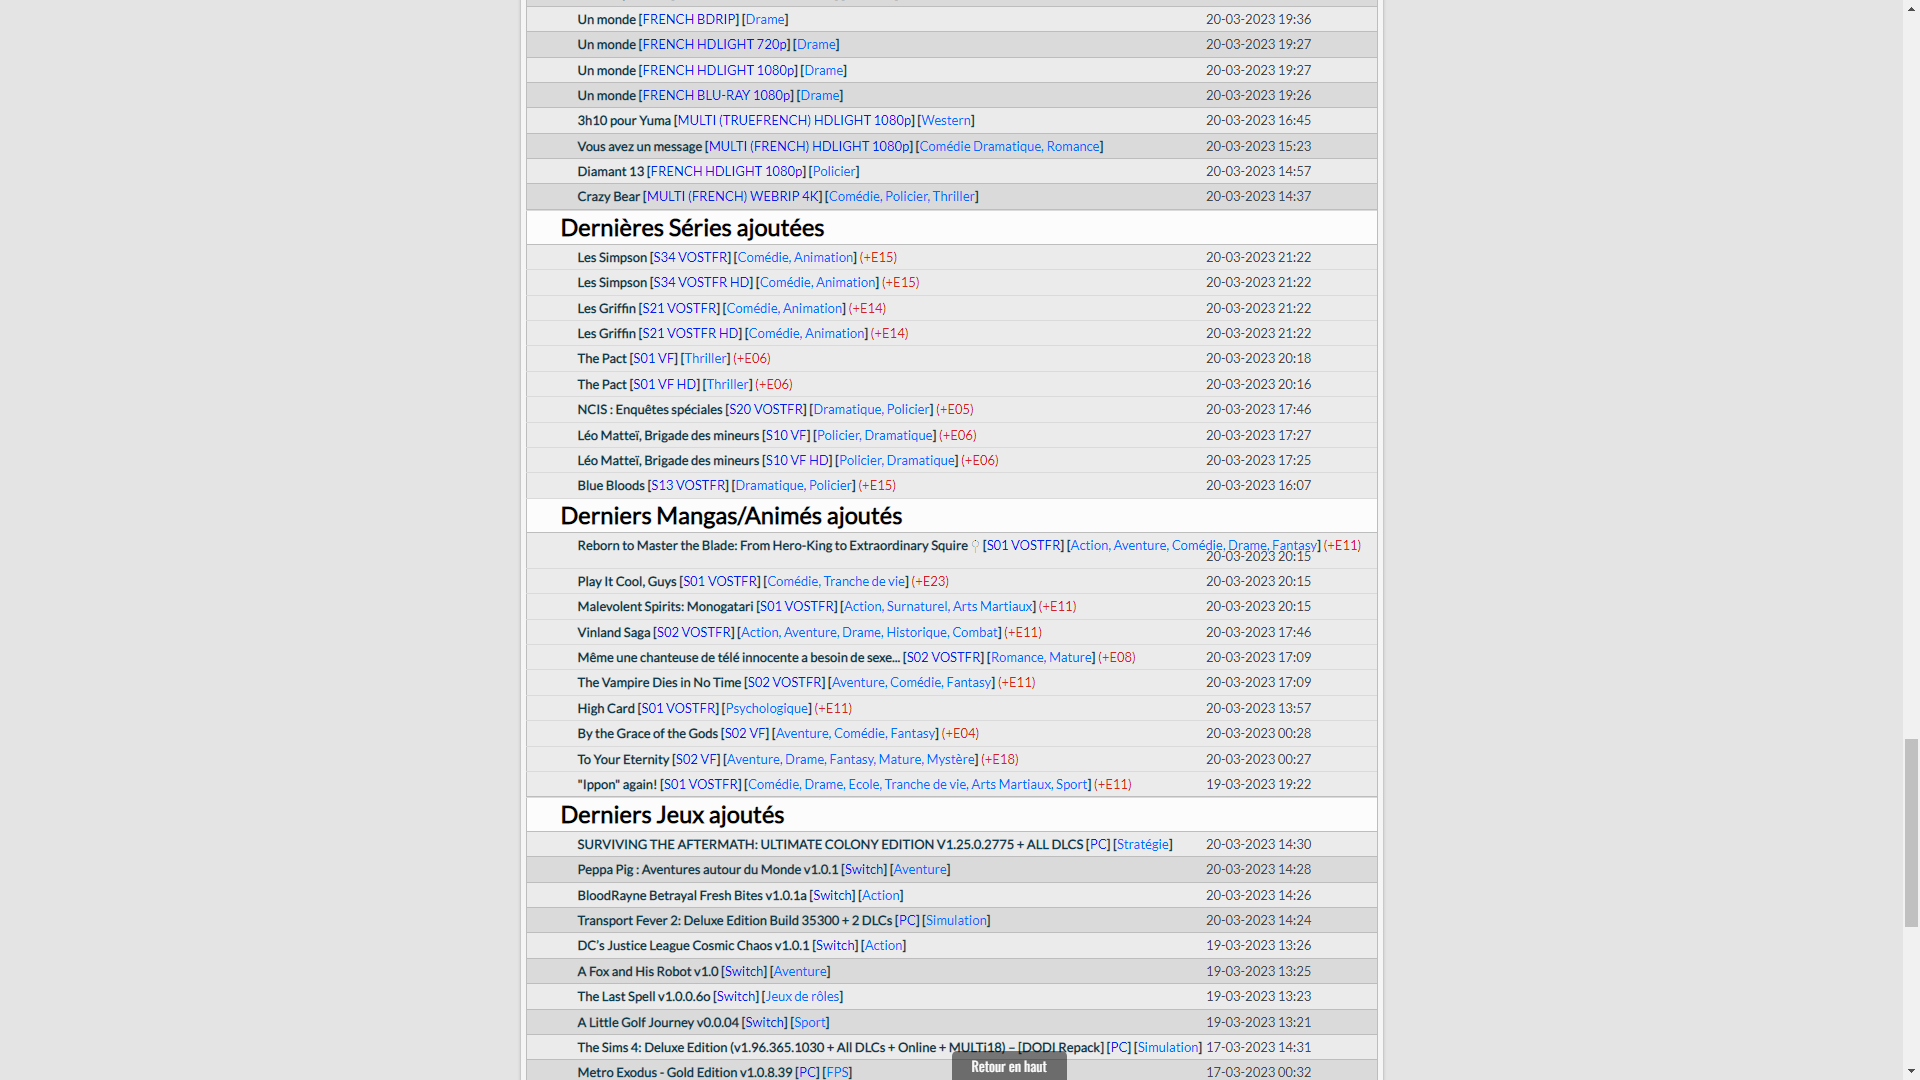
Task: Open Peppa Pig Aventures autour du Monde
Action: point(707,869)
